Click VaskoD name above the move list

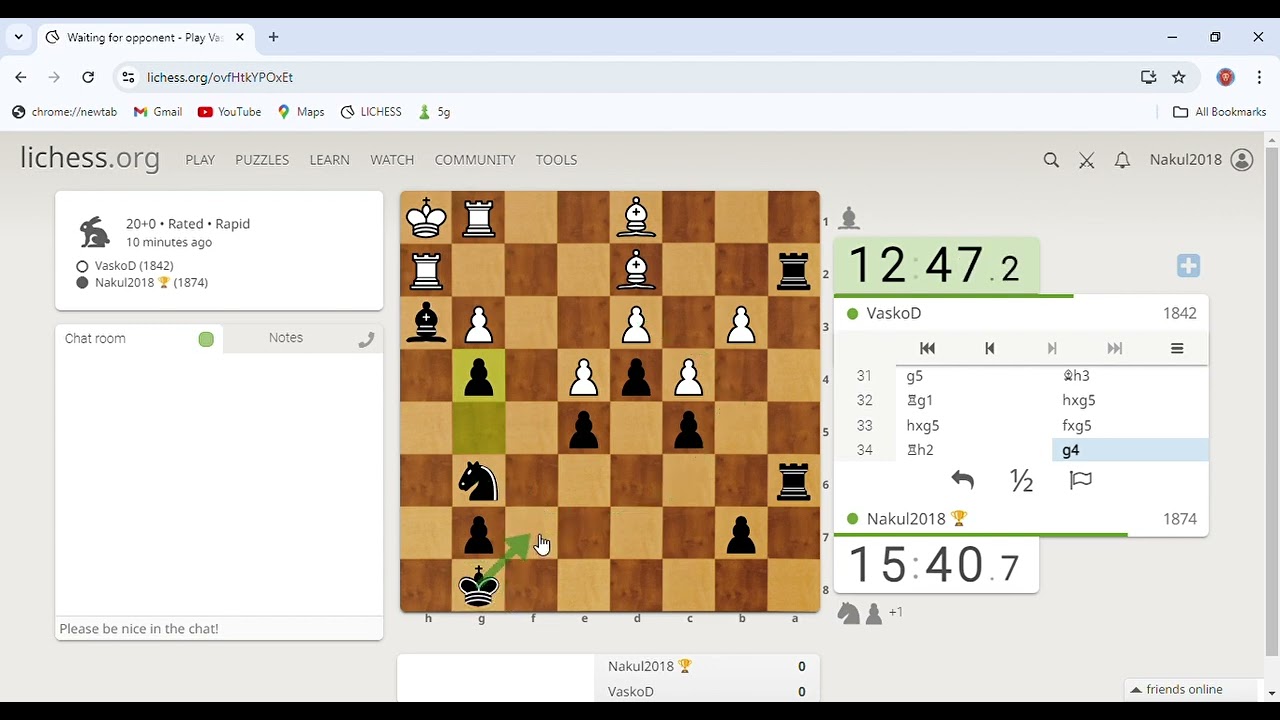(x=894, y=313)
